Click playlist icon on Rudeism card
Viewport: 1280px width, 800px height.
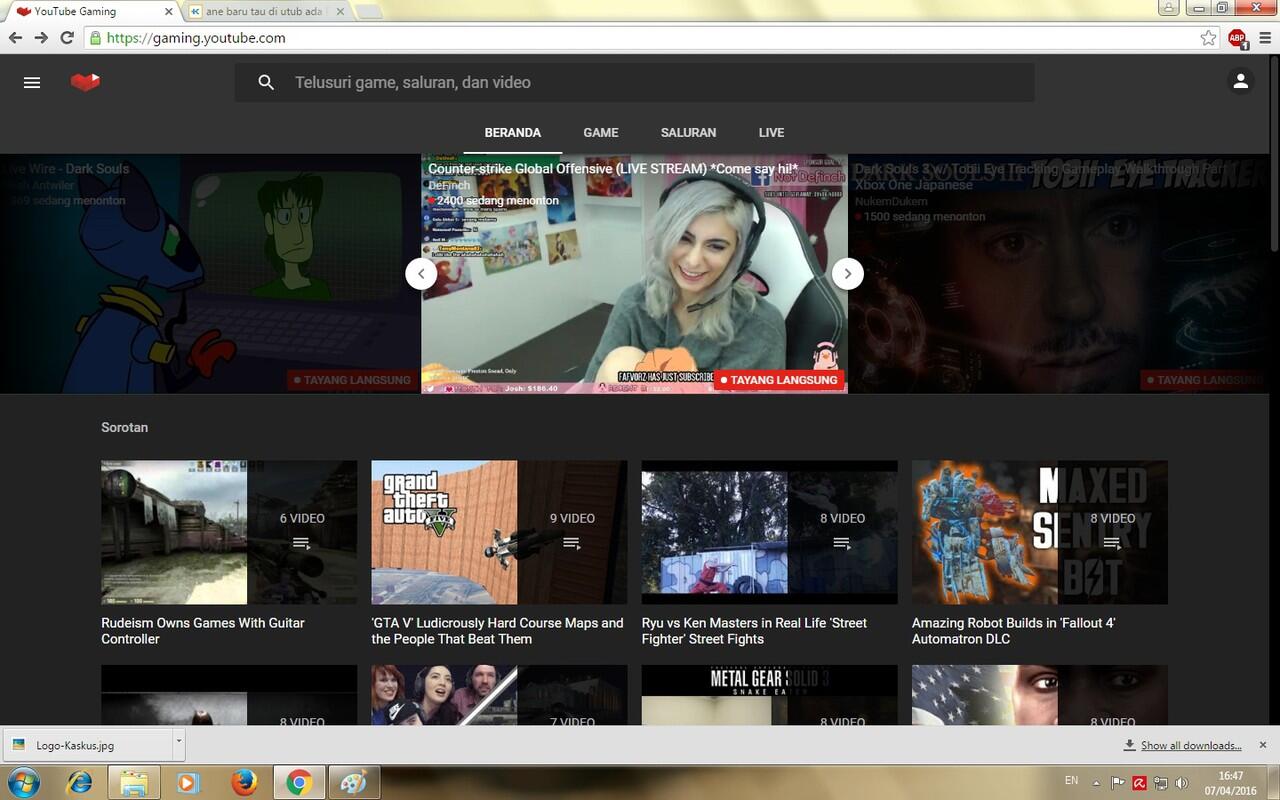click(x=302, y=543)
